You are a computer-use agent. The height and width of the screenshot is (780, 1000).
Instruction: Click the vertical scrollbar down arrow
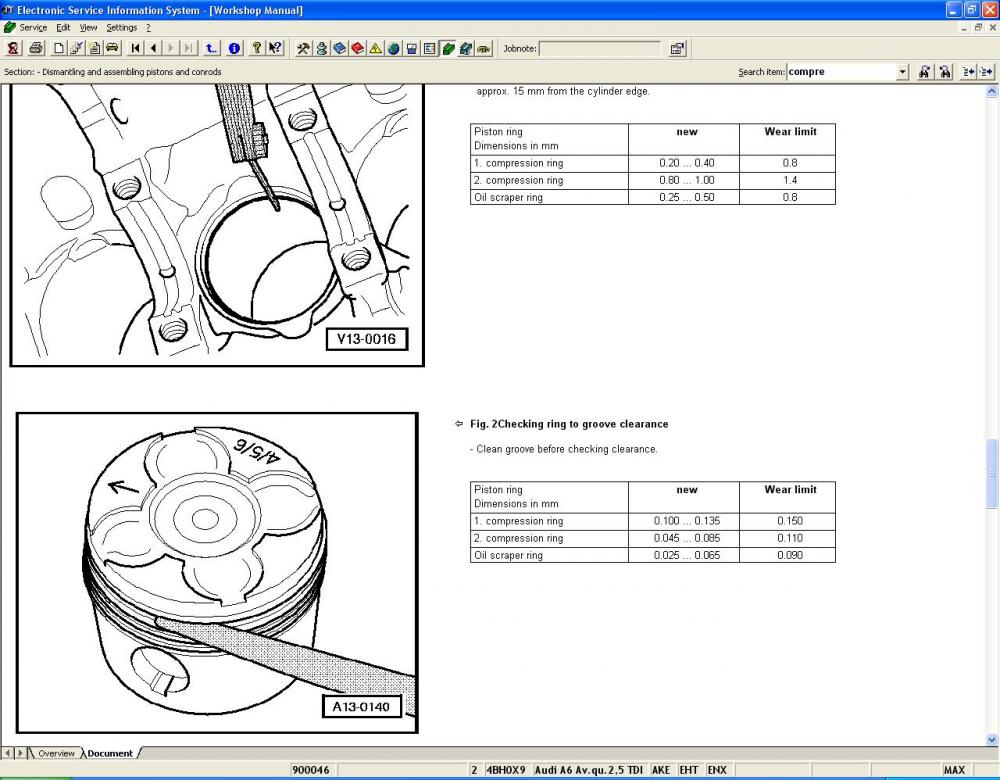(992, 739)
